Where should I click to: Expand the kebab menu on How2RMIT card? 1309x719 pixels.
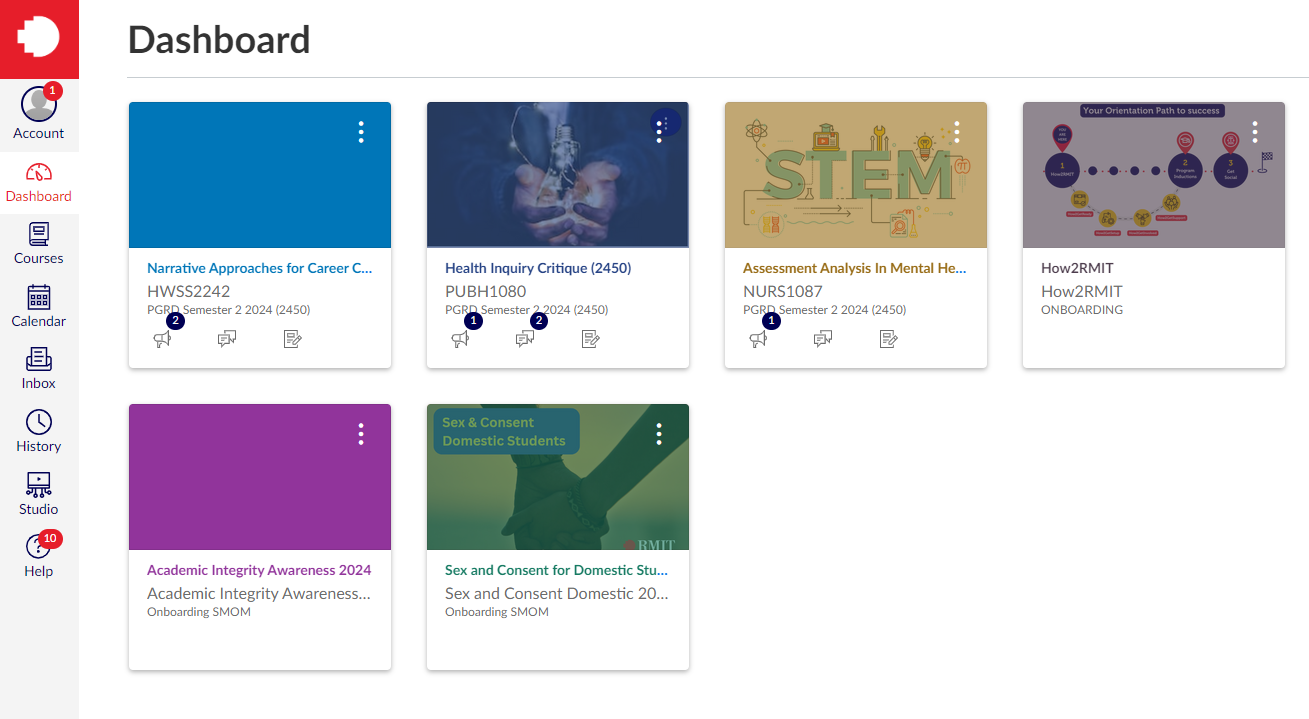click(x=1254, y=131)
